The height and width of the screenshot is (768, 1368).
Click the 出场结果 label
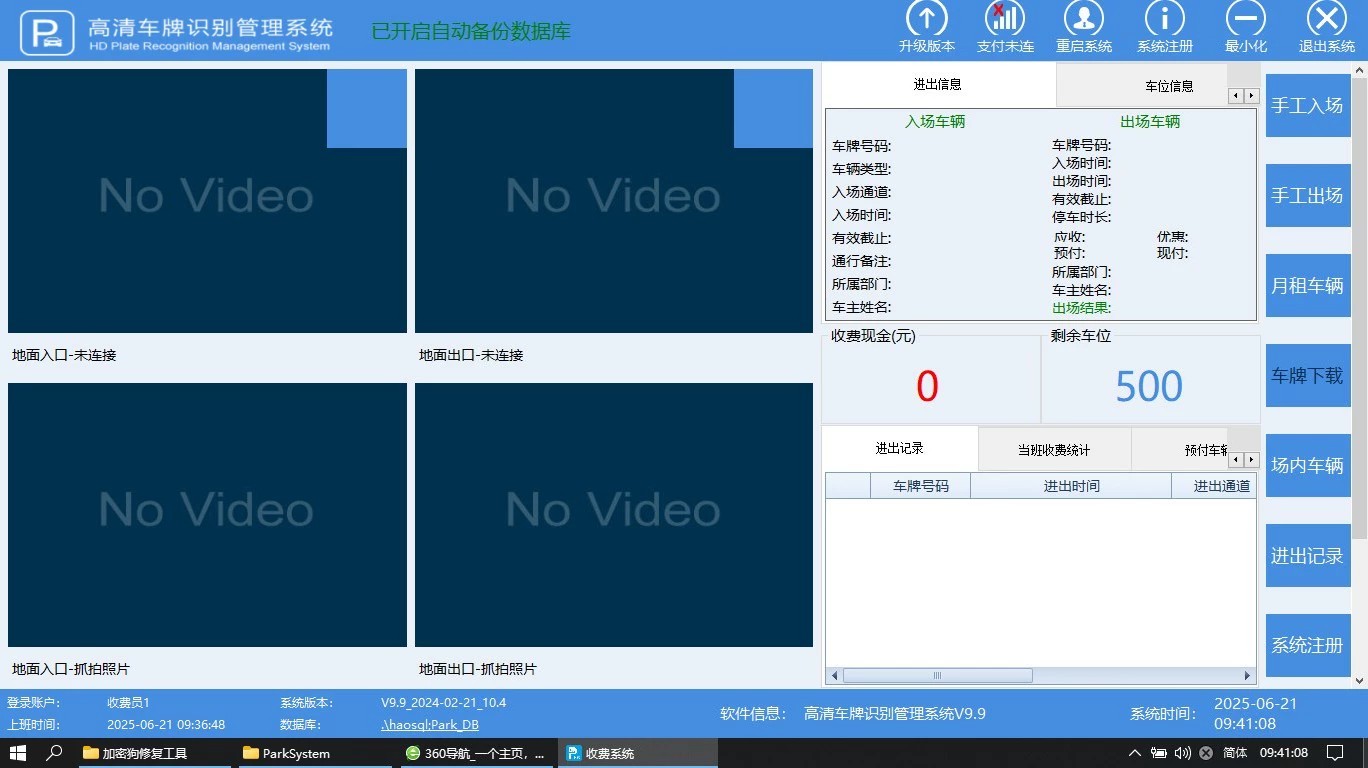coord(1082,308)
